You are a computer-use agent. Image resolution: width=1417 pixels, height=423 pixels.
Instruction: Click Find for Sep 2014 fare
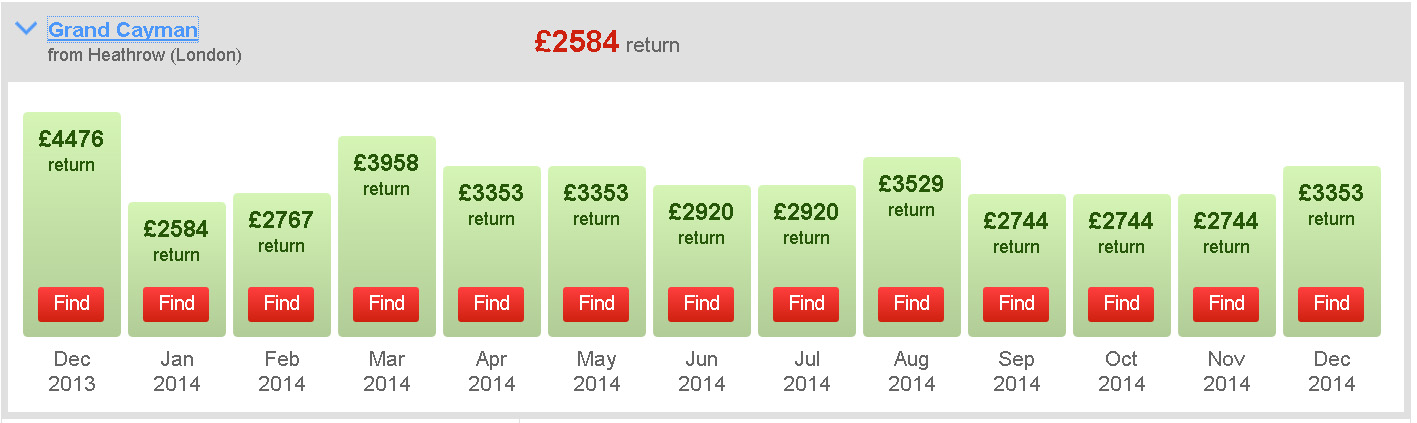pyautogui.click(x=1016, y=304)
